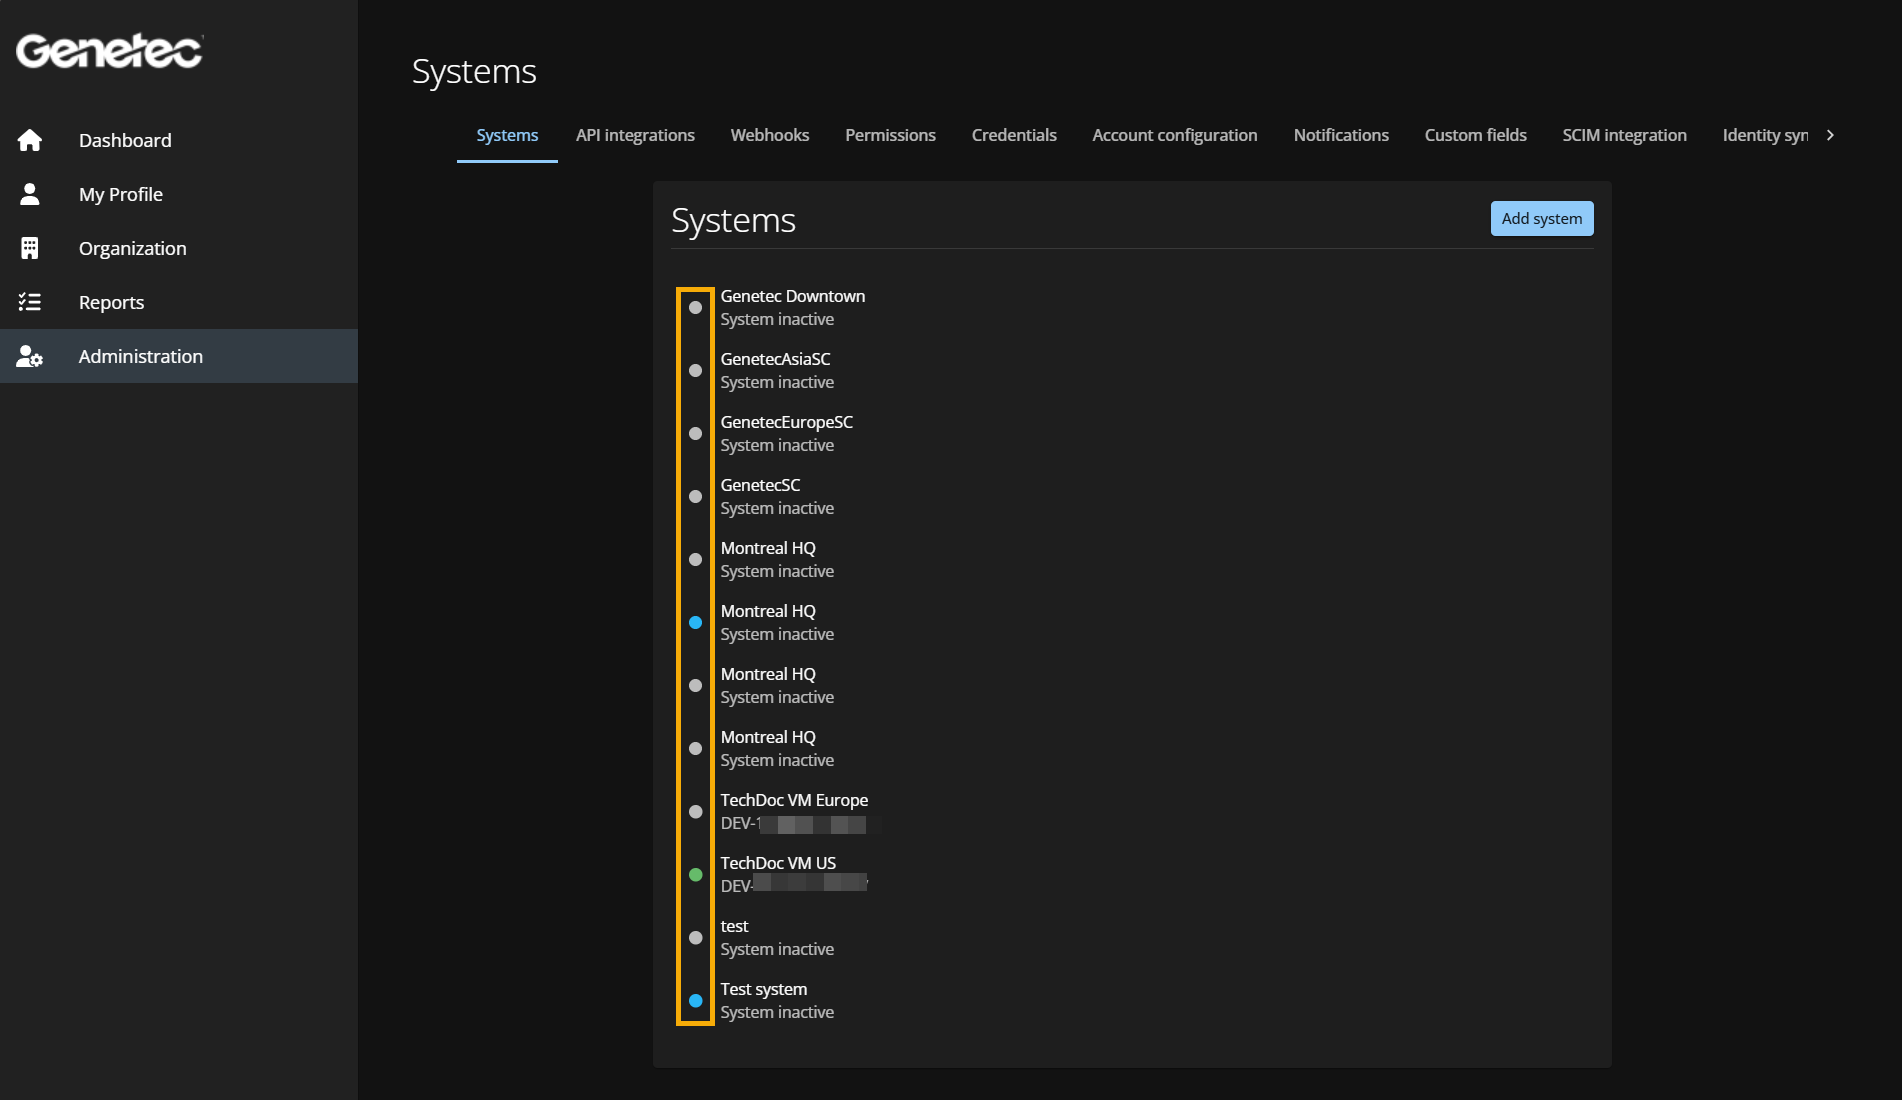Click the green status dot for TechDoc VM US
Image resolution: width=1902 pixels, height=1100 pixels.
coord(696,875)
